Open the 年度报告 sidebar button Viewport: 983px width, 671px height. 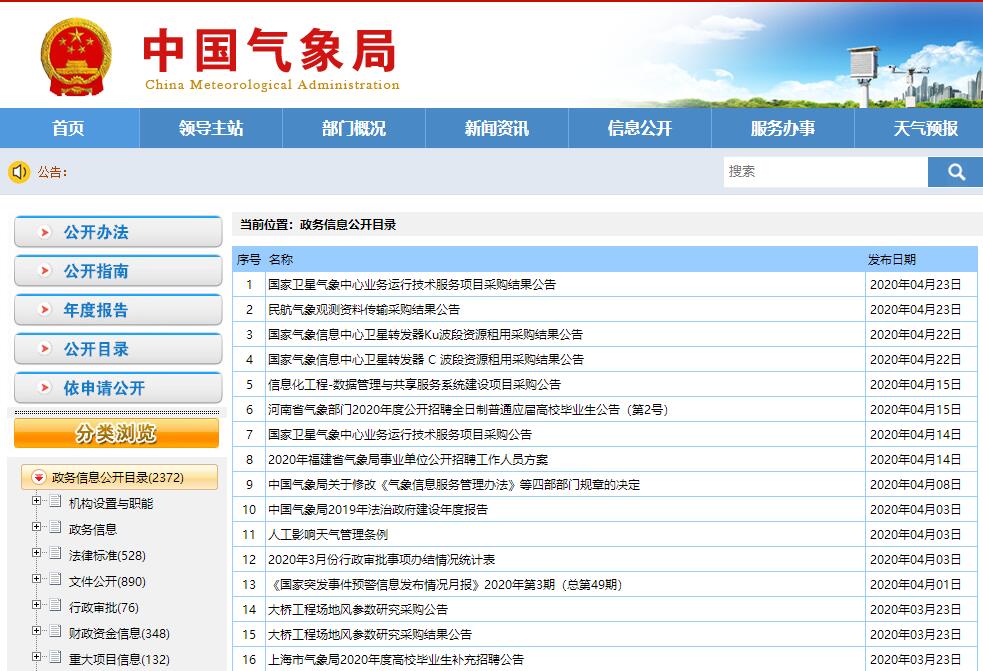click(118, 310)
